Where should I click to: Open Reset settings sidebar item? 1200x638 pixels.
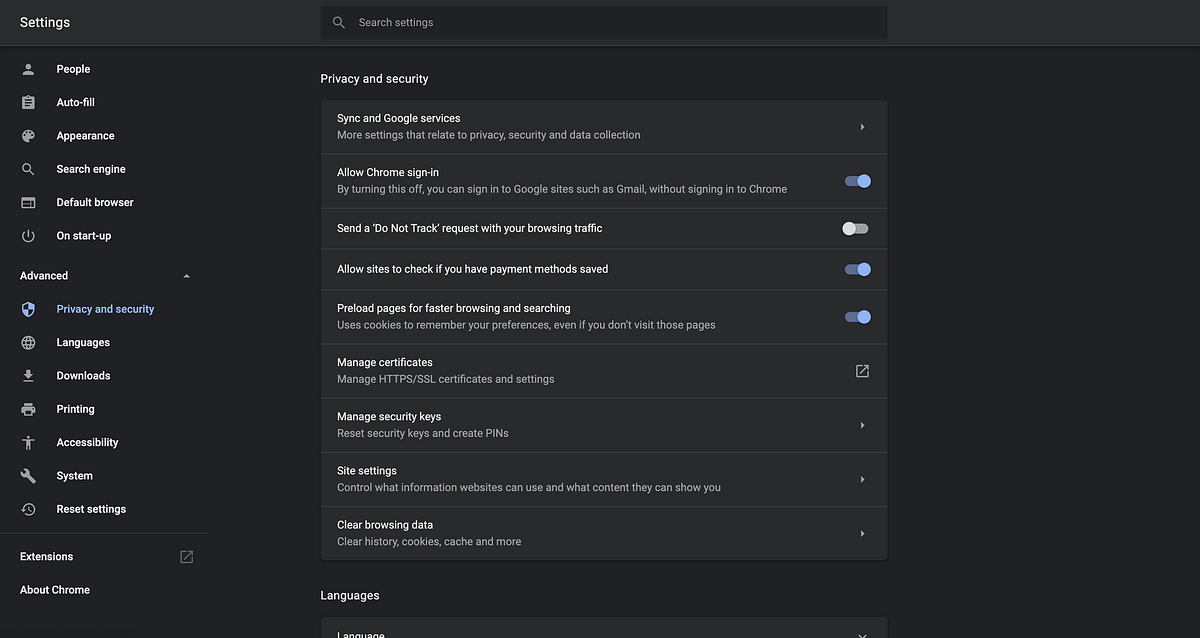click(x=91, y=509)
